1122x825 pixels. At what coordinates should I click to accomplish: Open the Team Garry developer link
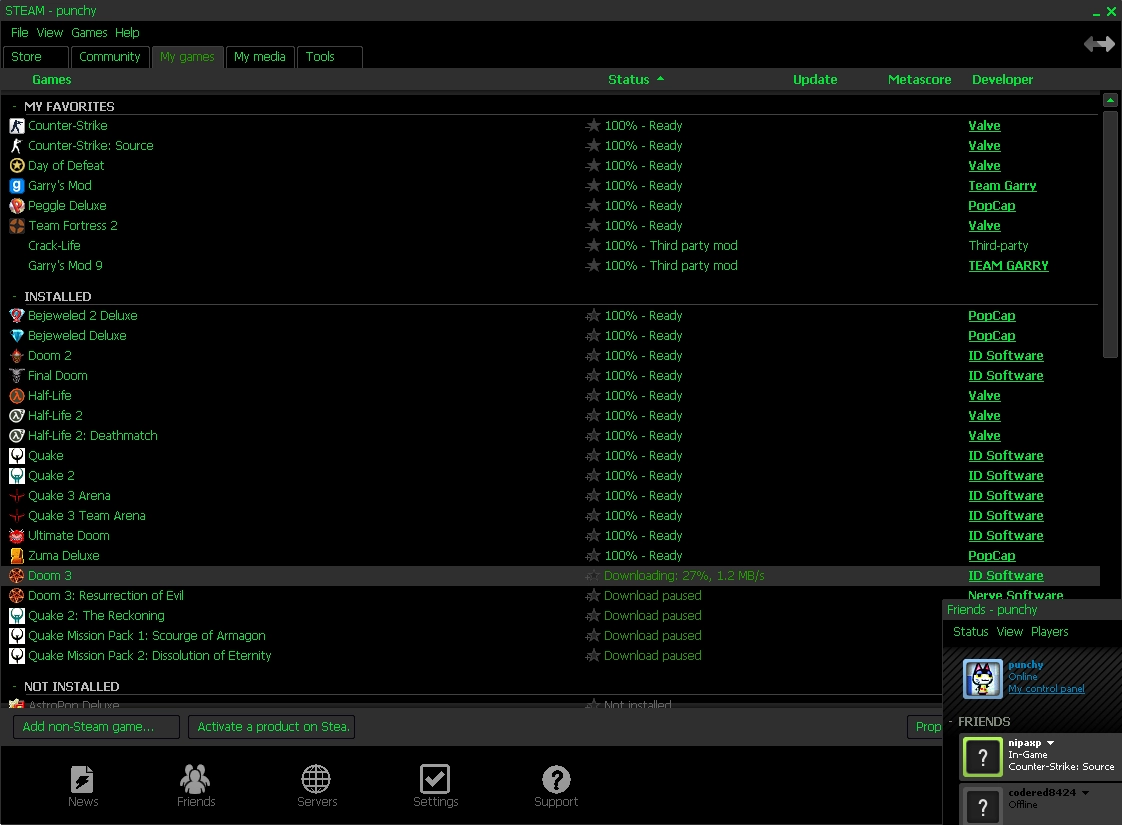tap(1002, 186)
